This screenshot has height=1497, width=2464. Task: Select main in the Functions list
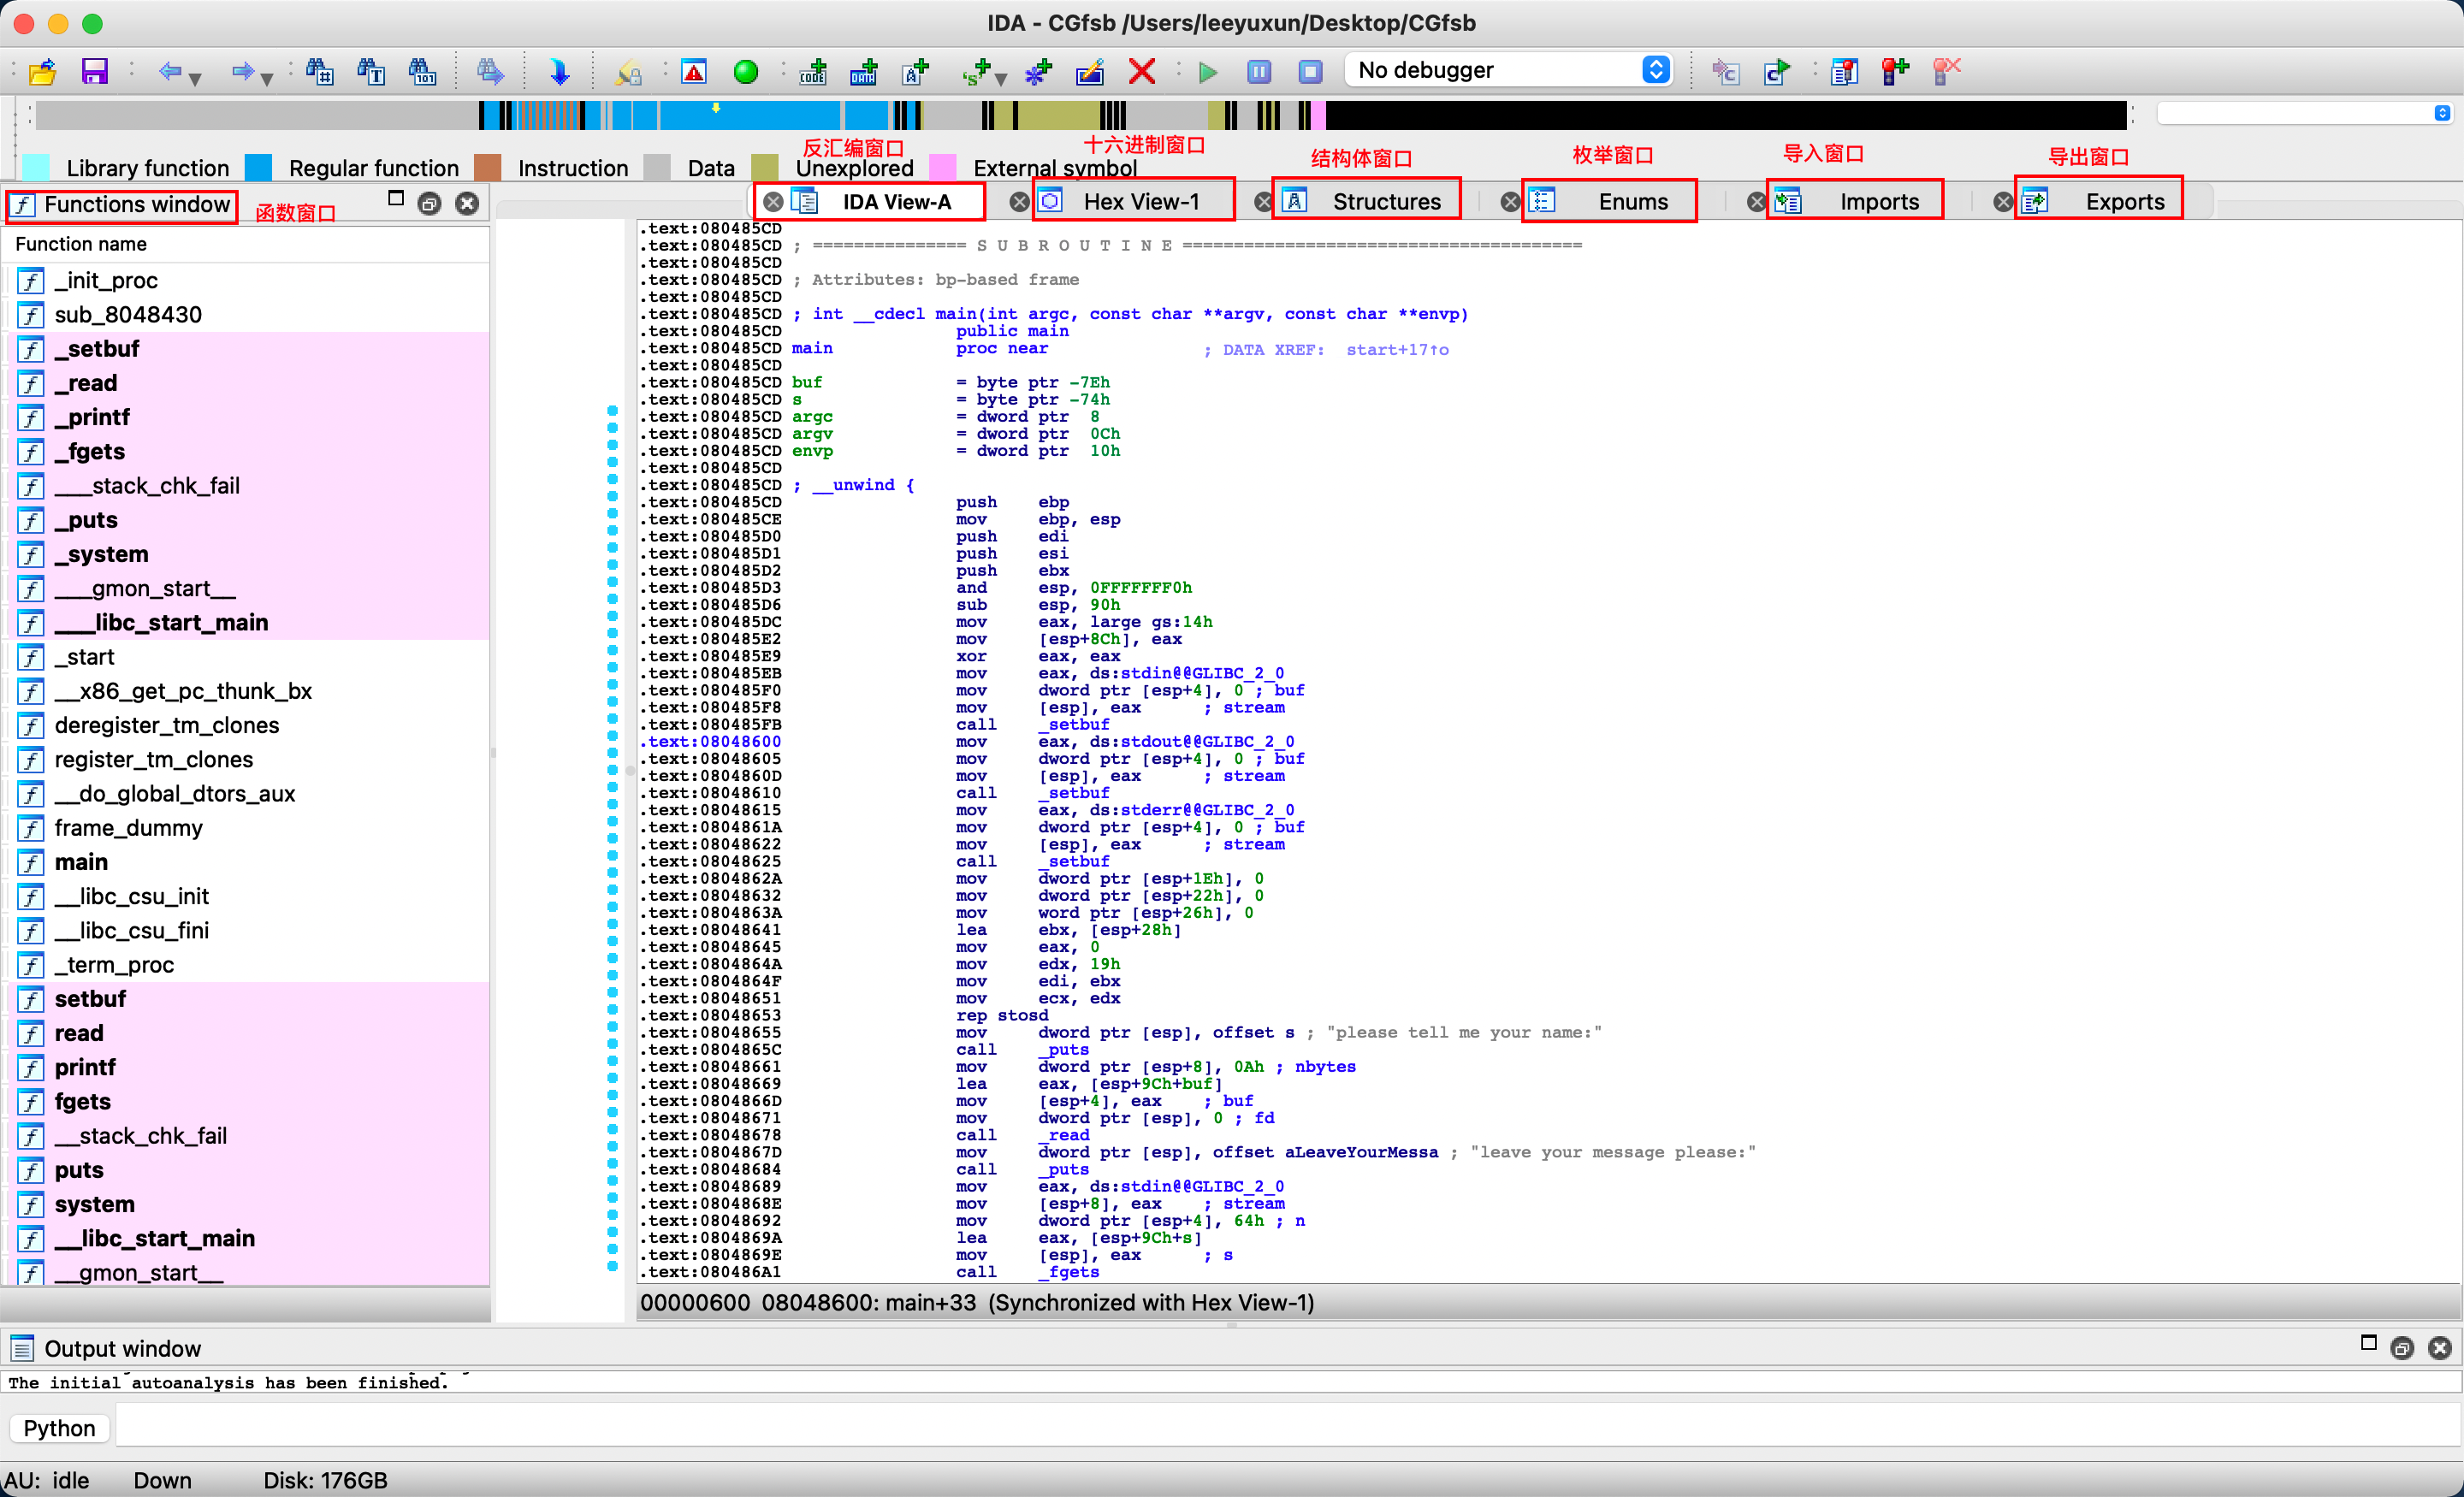[81, 861]
